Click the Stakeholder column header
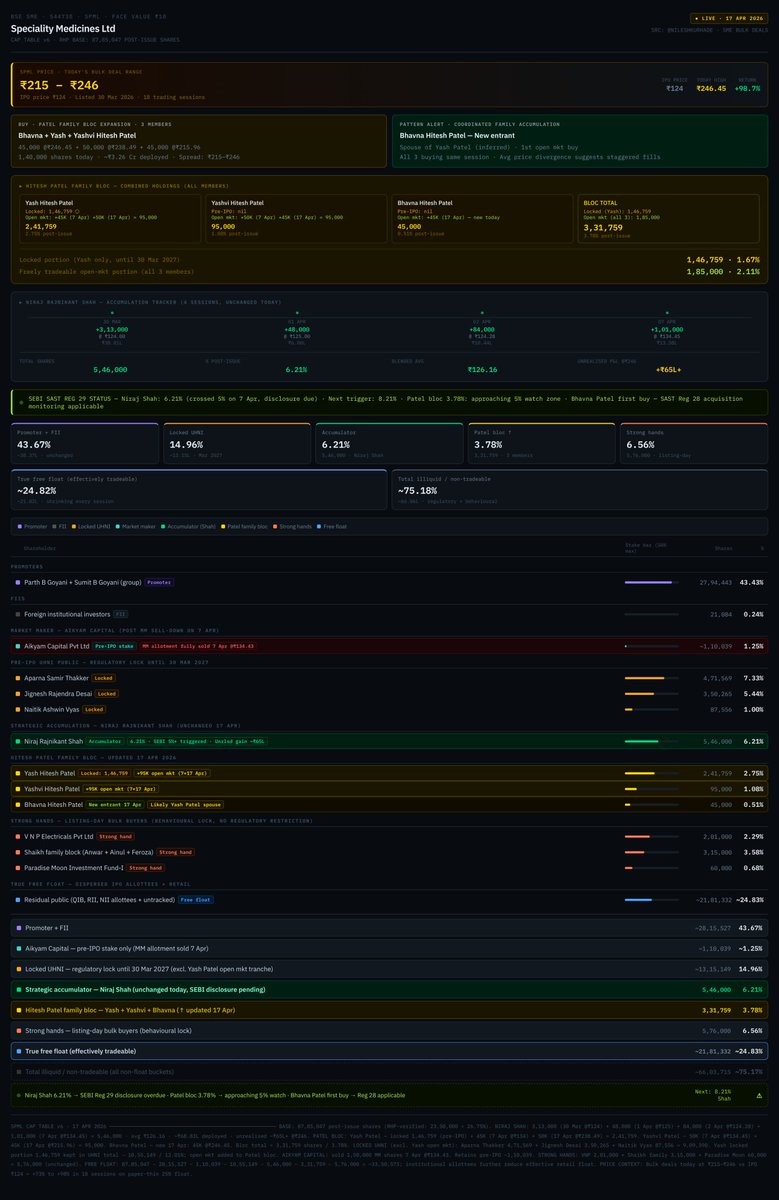This screenshot has width=779, height=1200. click(40, 548)
